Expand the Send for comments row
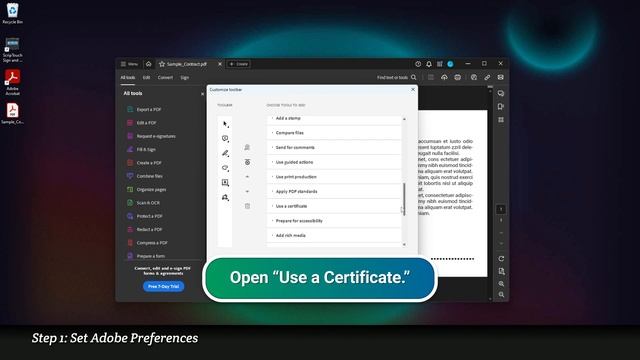 pos(334,147)
